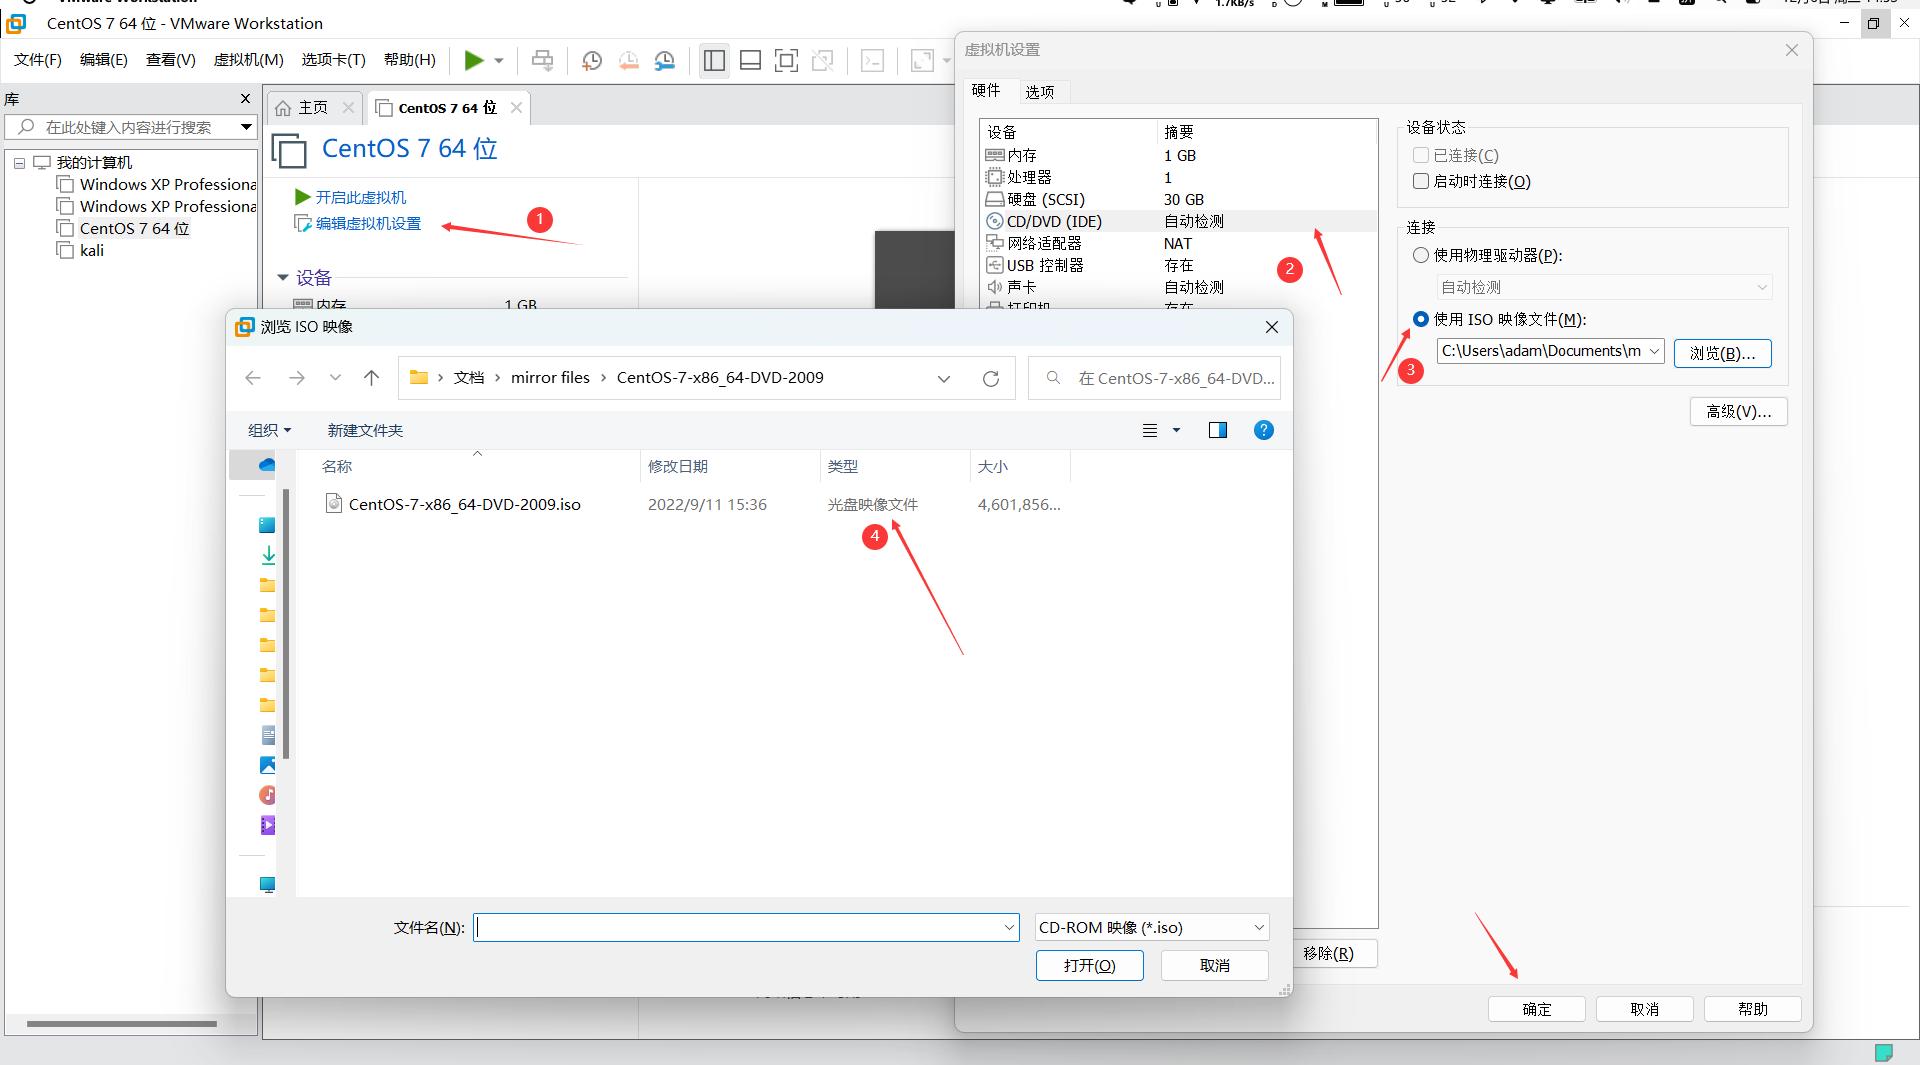1920x1065 pixels.
Task: Select 内存 in the device list
Action: pyautogui.click(x=1180, y=155)
